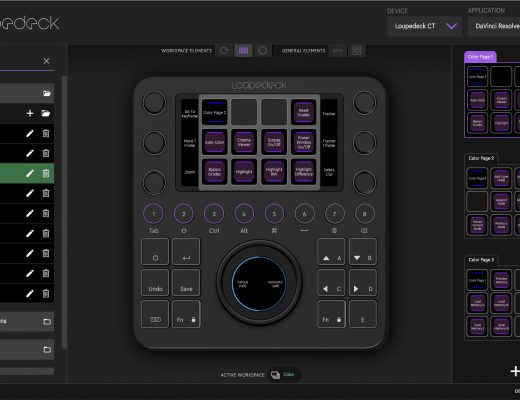Click the center wheel touchscreen
Image resolution: width=520 pixels, height=400 pixels.
click(259, 283)
